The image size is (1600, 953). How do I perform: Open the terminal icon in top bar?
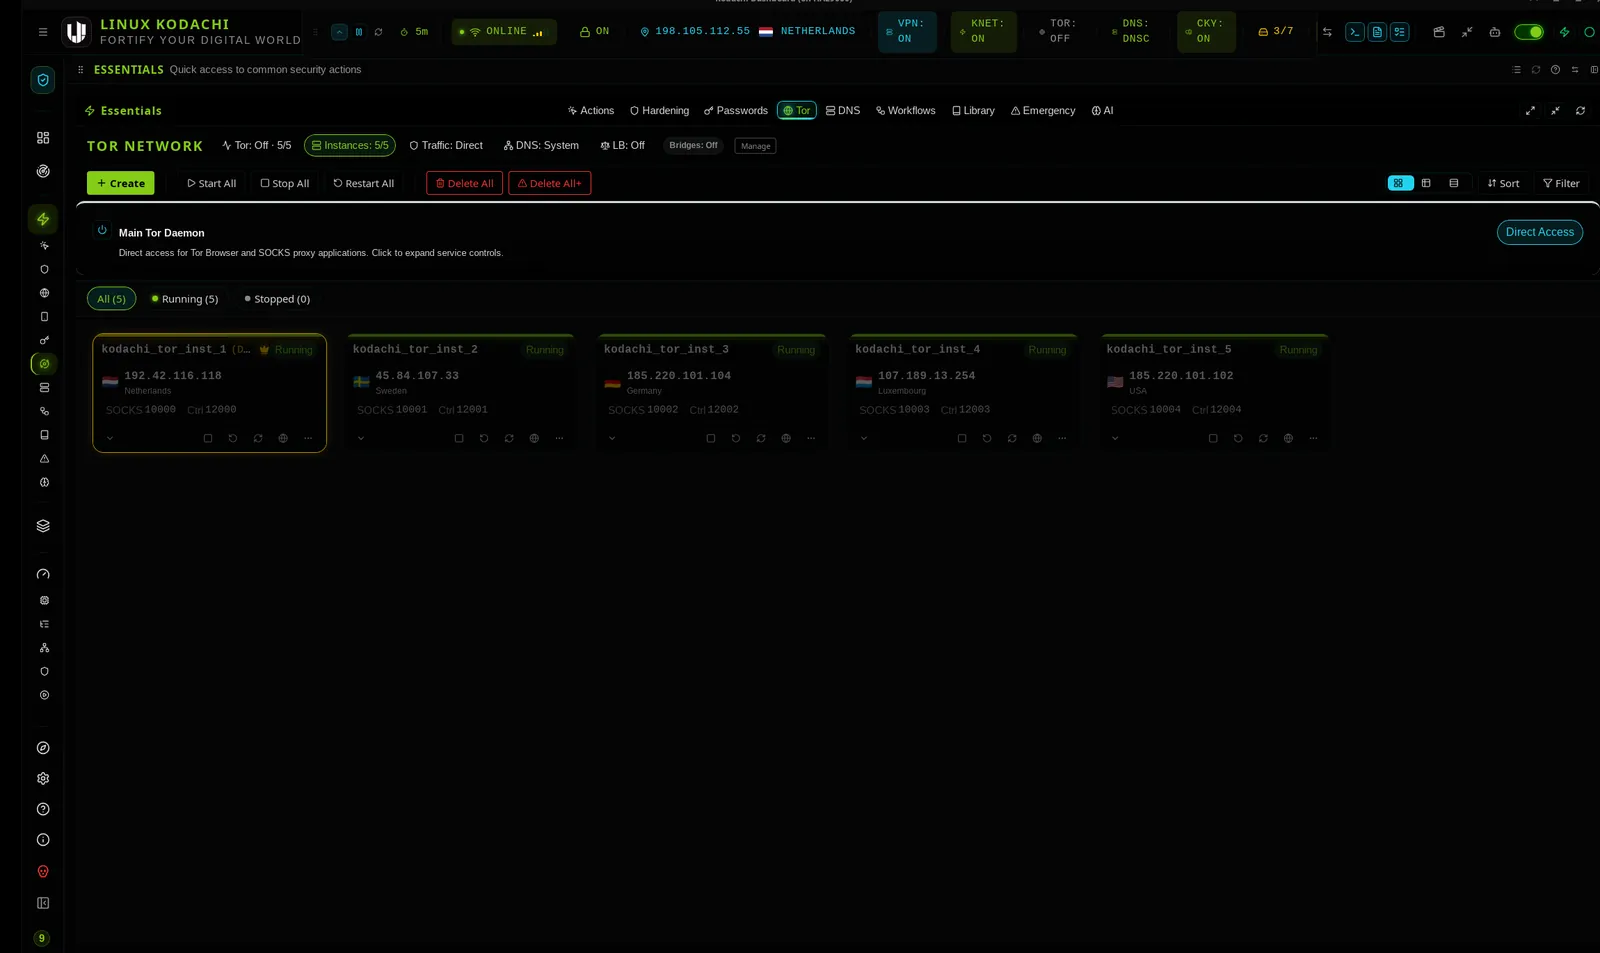(x=1354, y=32)
